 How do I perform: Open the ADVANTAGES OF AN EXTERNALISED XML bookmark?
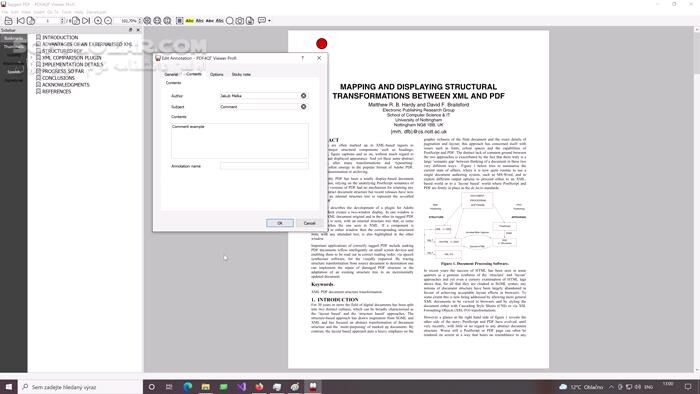(87, 44)
